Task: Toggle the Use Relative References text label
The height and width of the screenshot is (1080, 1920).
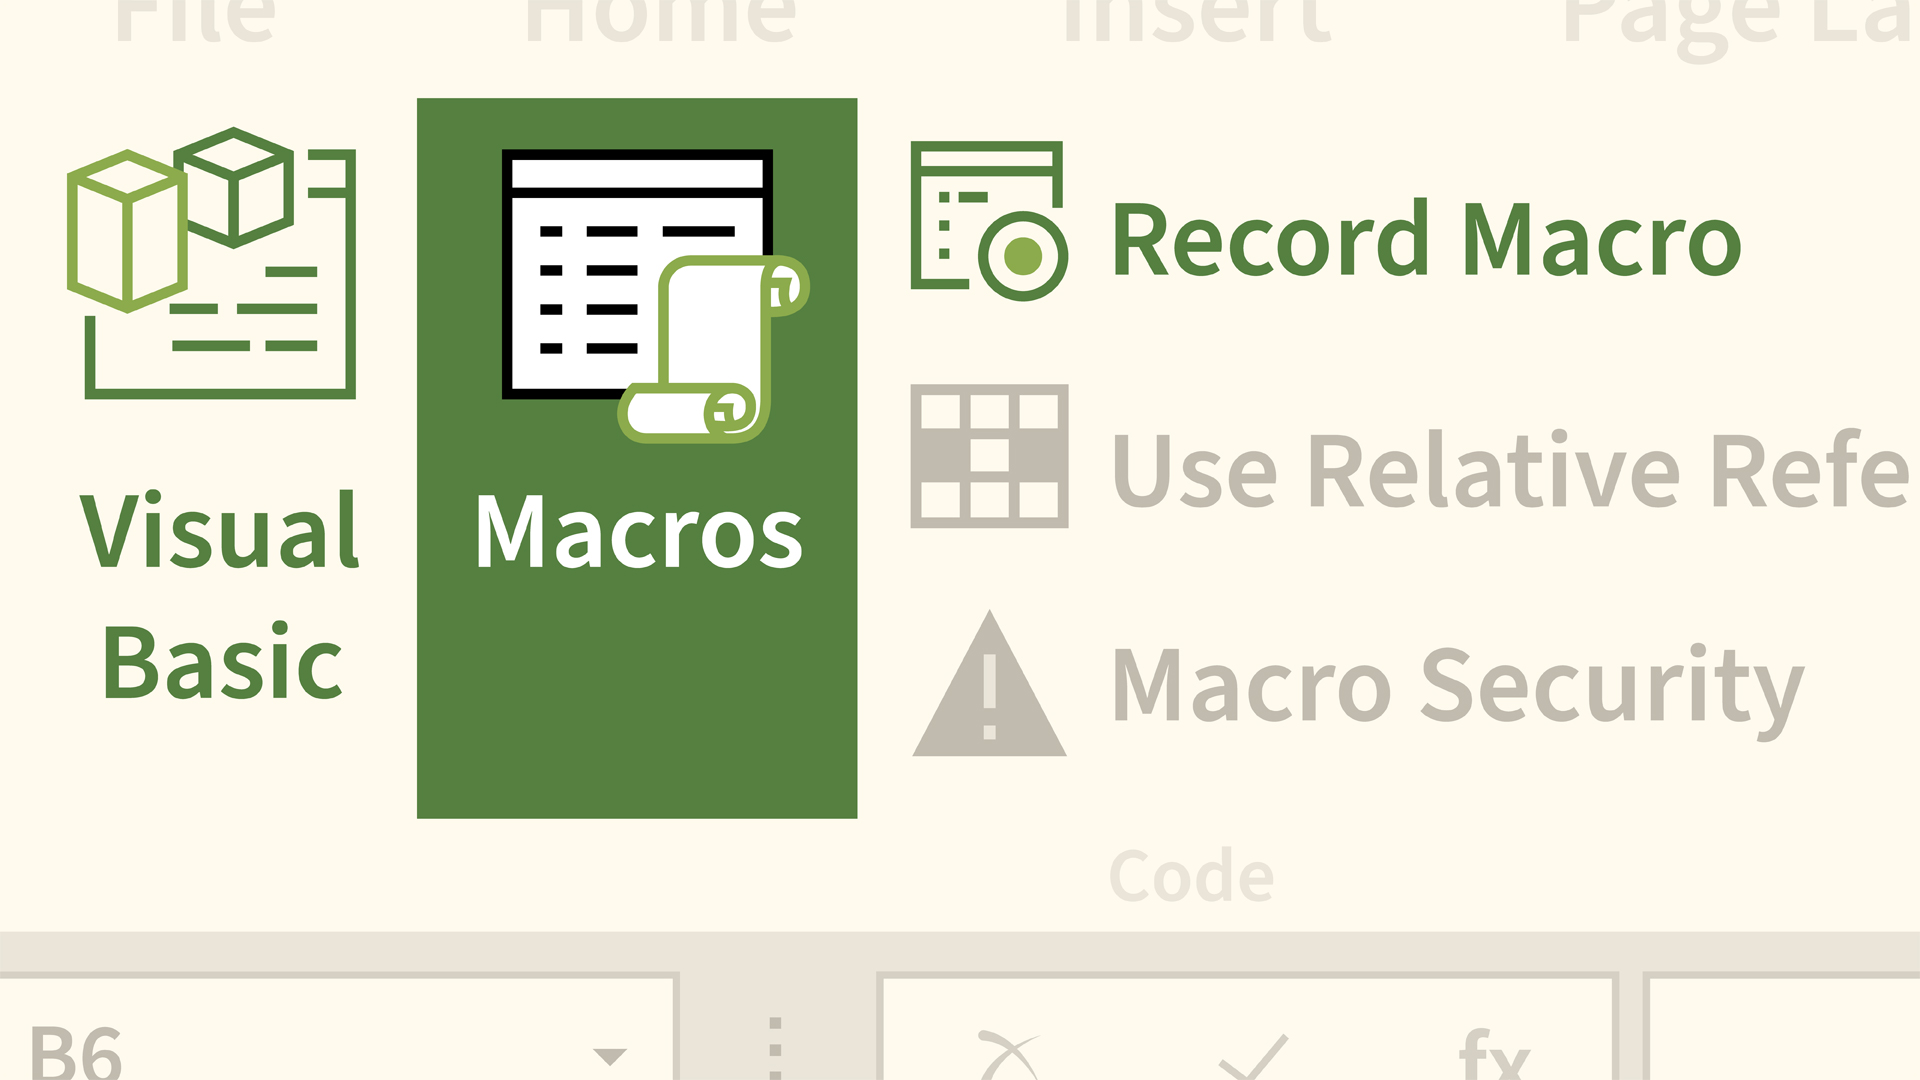Action: 1510,470
